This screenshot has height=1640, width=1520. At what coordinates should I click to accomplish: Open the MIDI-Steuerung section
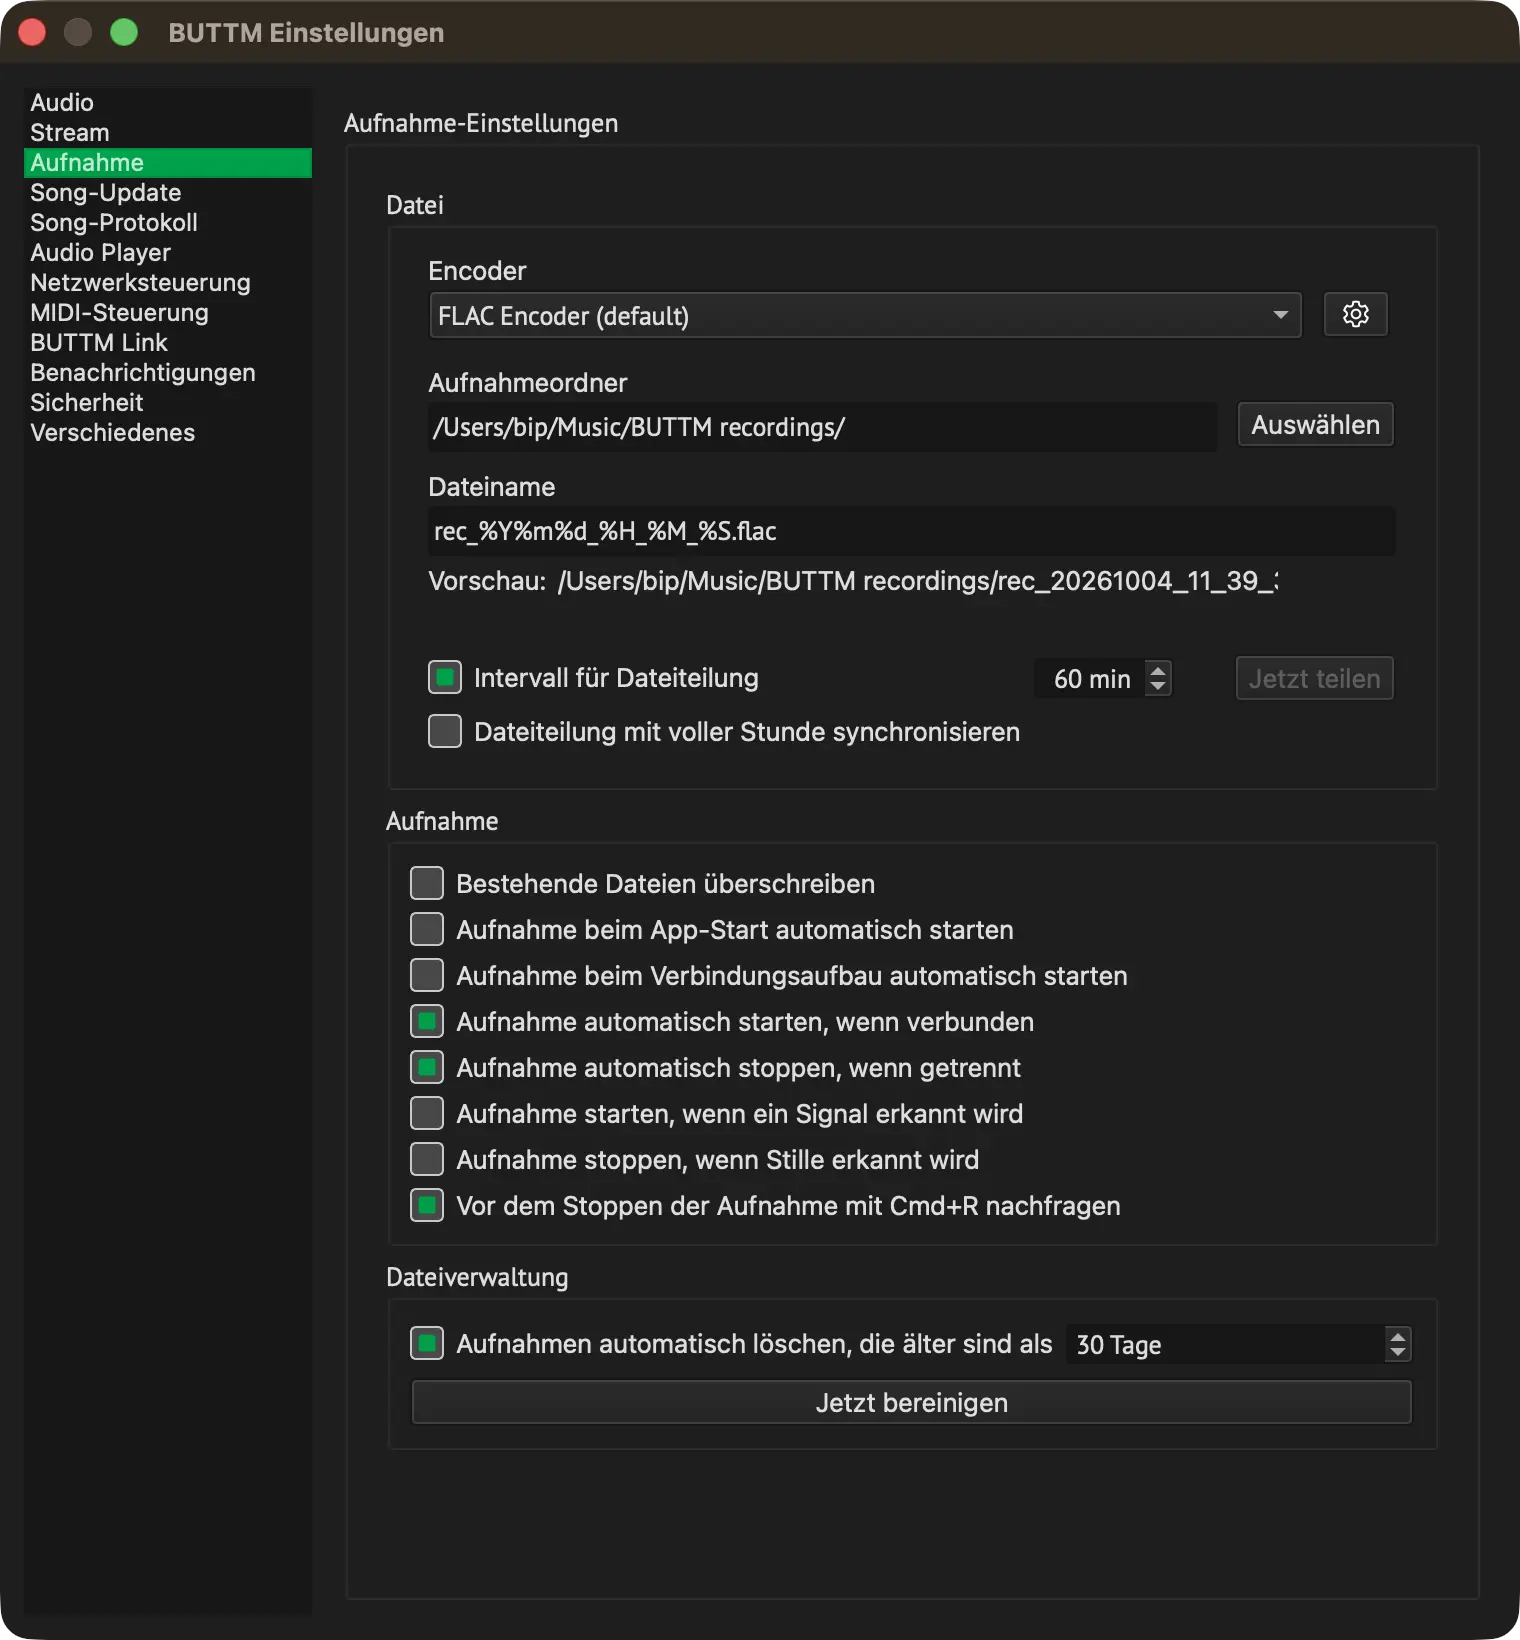coord(168,312)
